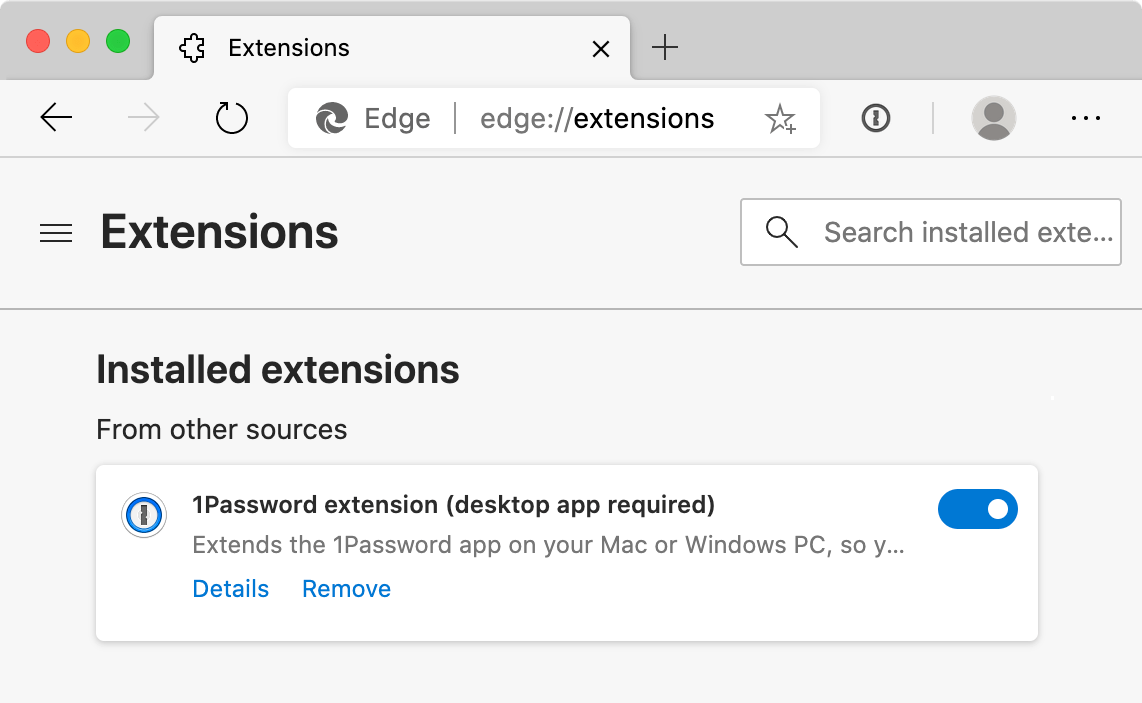The image size is (1142, 703).
Task: Open the 1Password toolbar extension icon
Action: click(875, 118)
